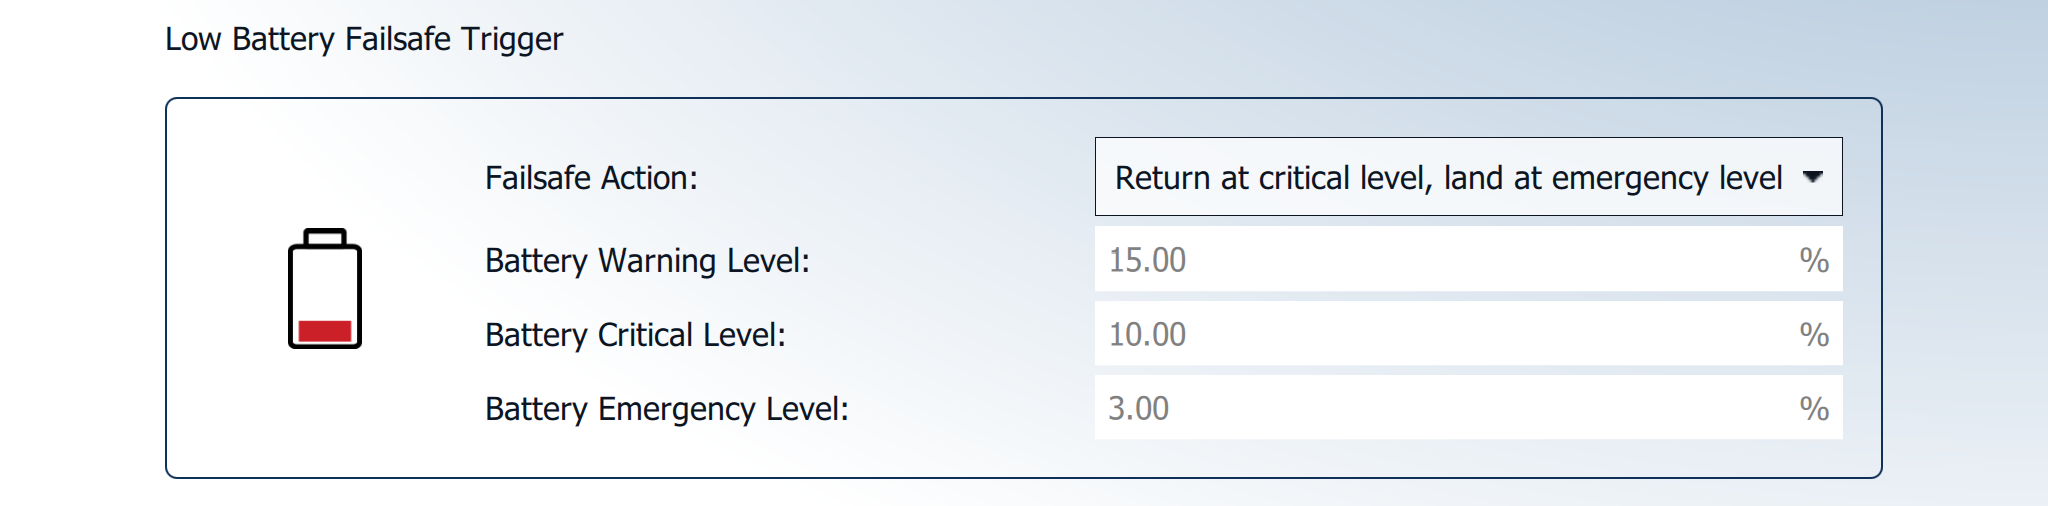Click the Failsafe Action dropdown arrow
This screenshot has width=2048, height=506.
pos(1812,177)
